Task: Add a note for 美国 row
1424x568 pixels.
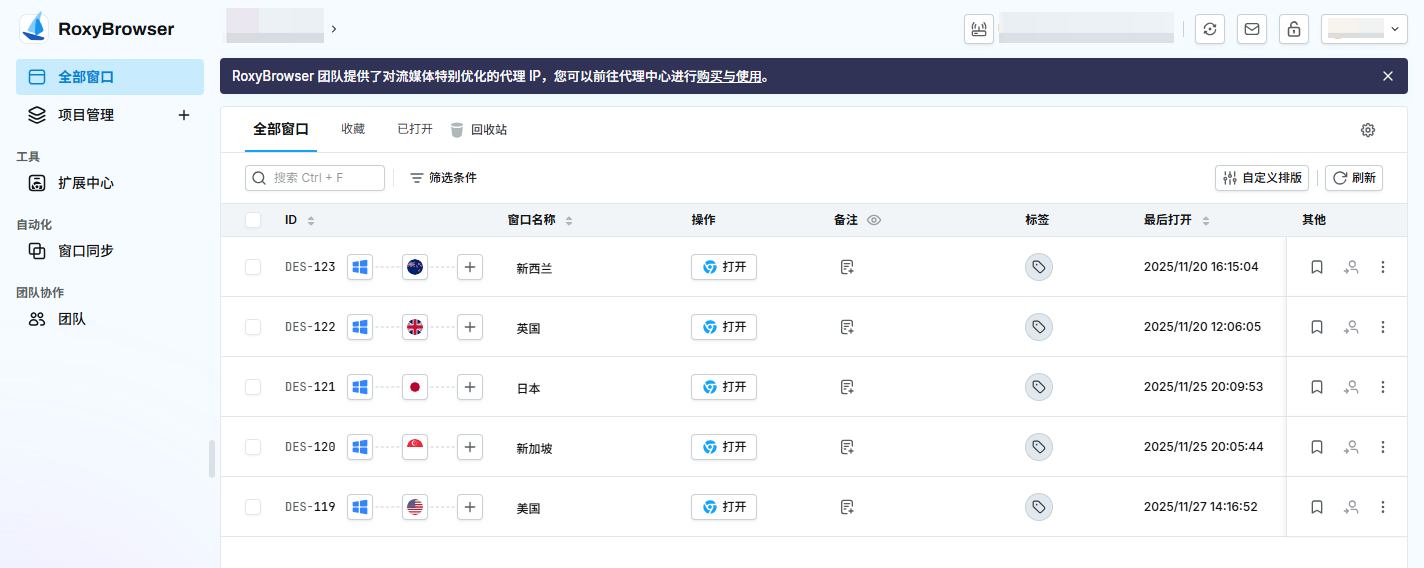Action: [x=847, y=507]
